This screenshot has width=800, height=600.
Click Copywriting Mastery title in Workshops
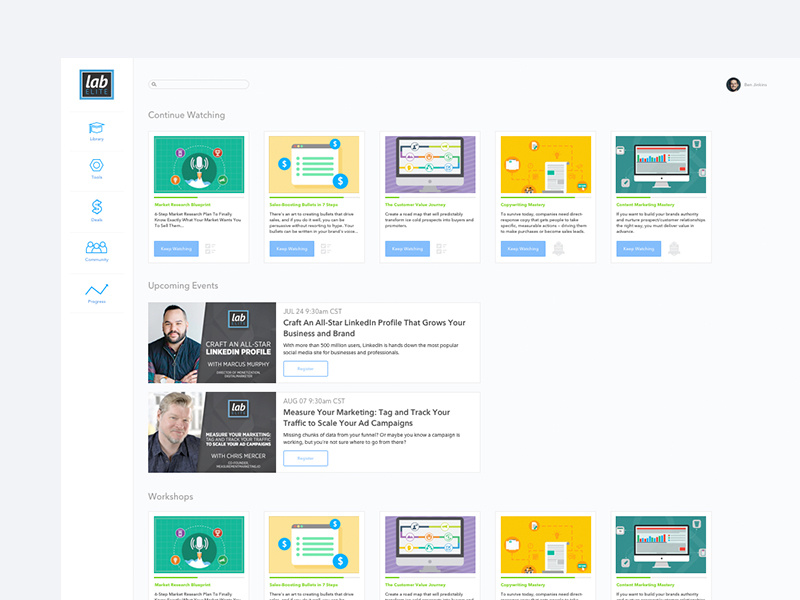coord(523,585)
